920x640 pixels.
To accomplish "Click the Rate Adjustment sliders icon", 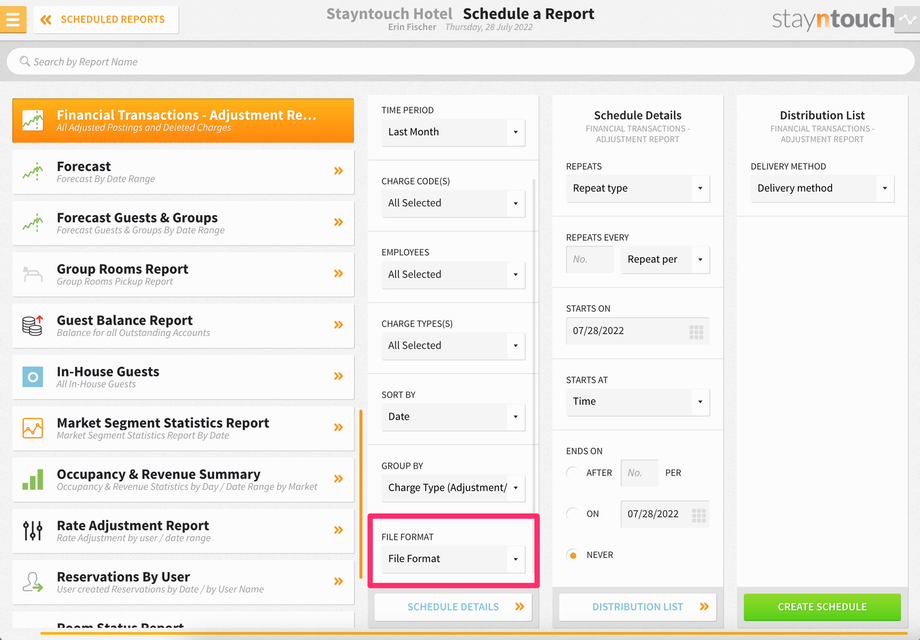I will click(33, 530).
